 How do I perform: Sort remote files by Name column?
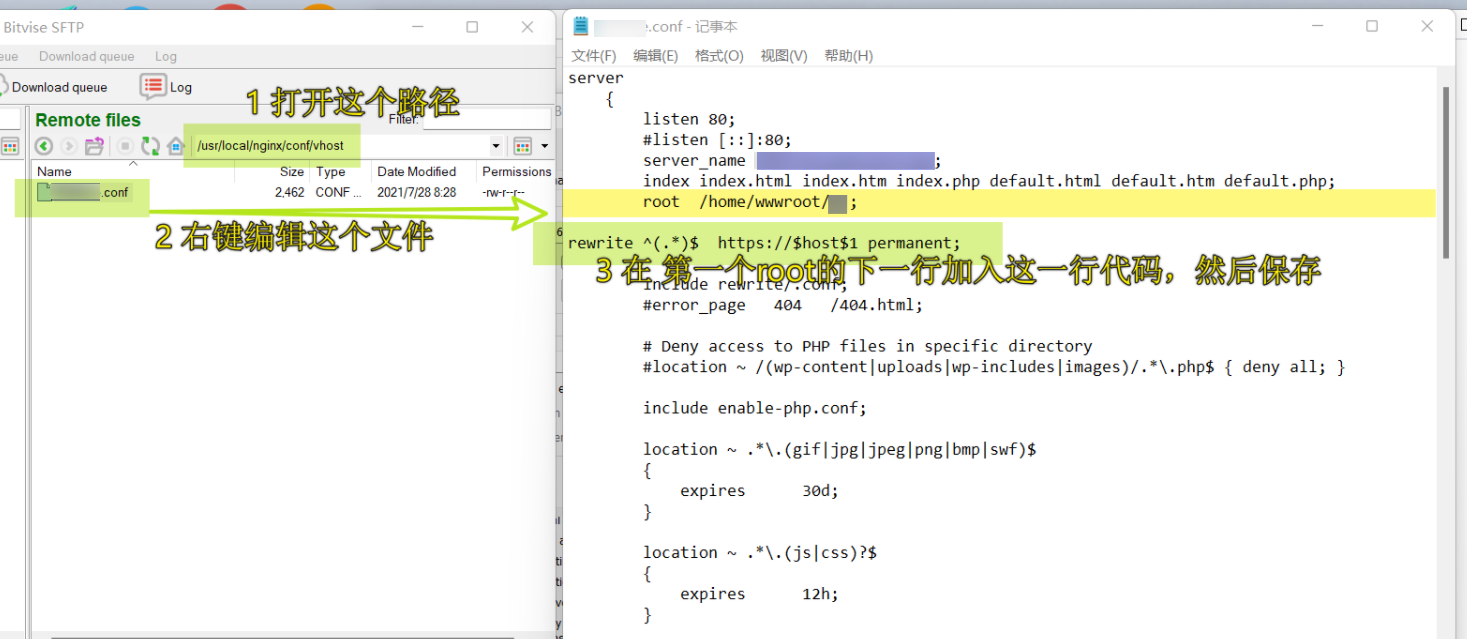[x=55, y=172]
